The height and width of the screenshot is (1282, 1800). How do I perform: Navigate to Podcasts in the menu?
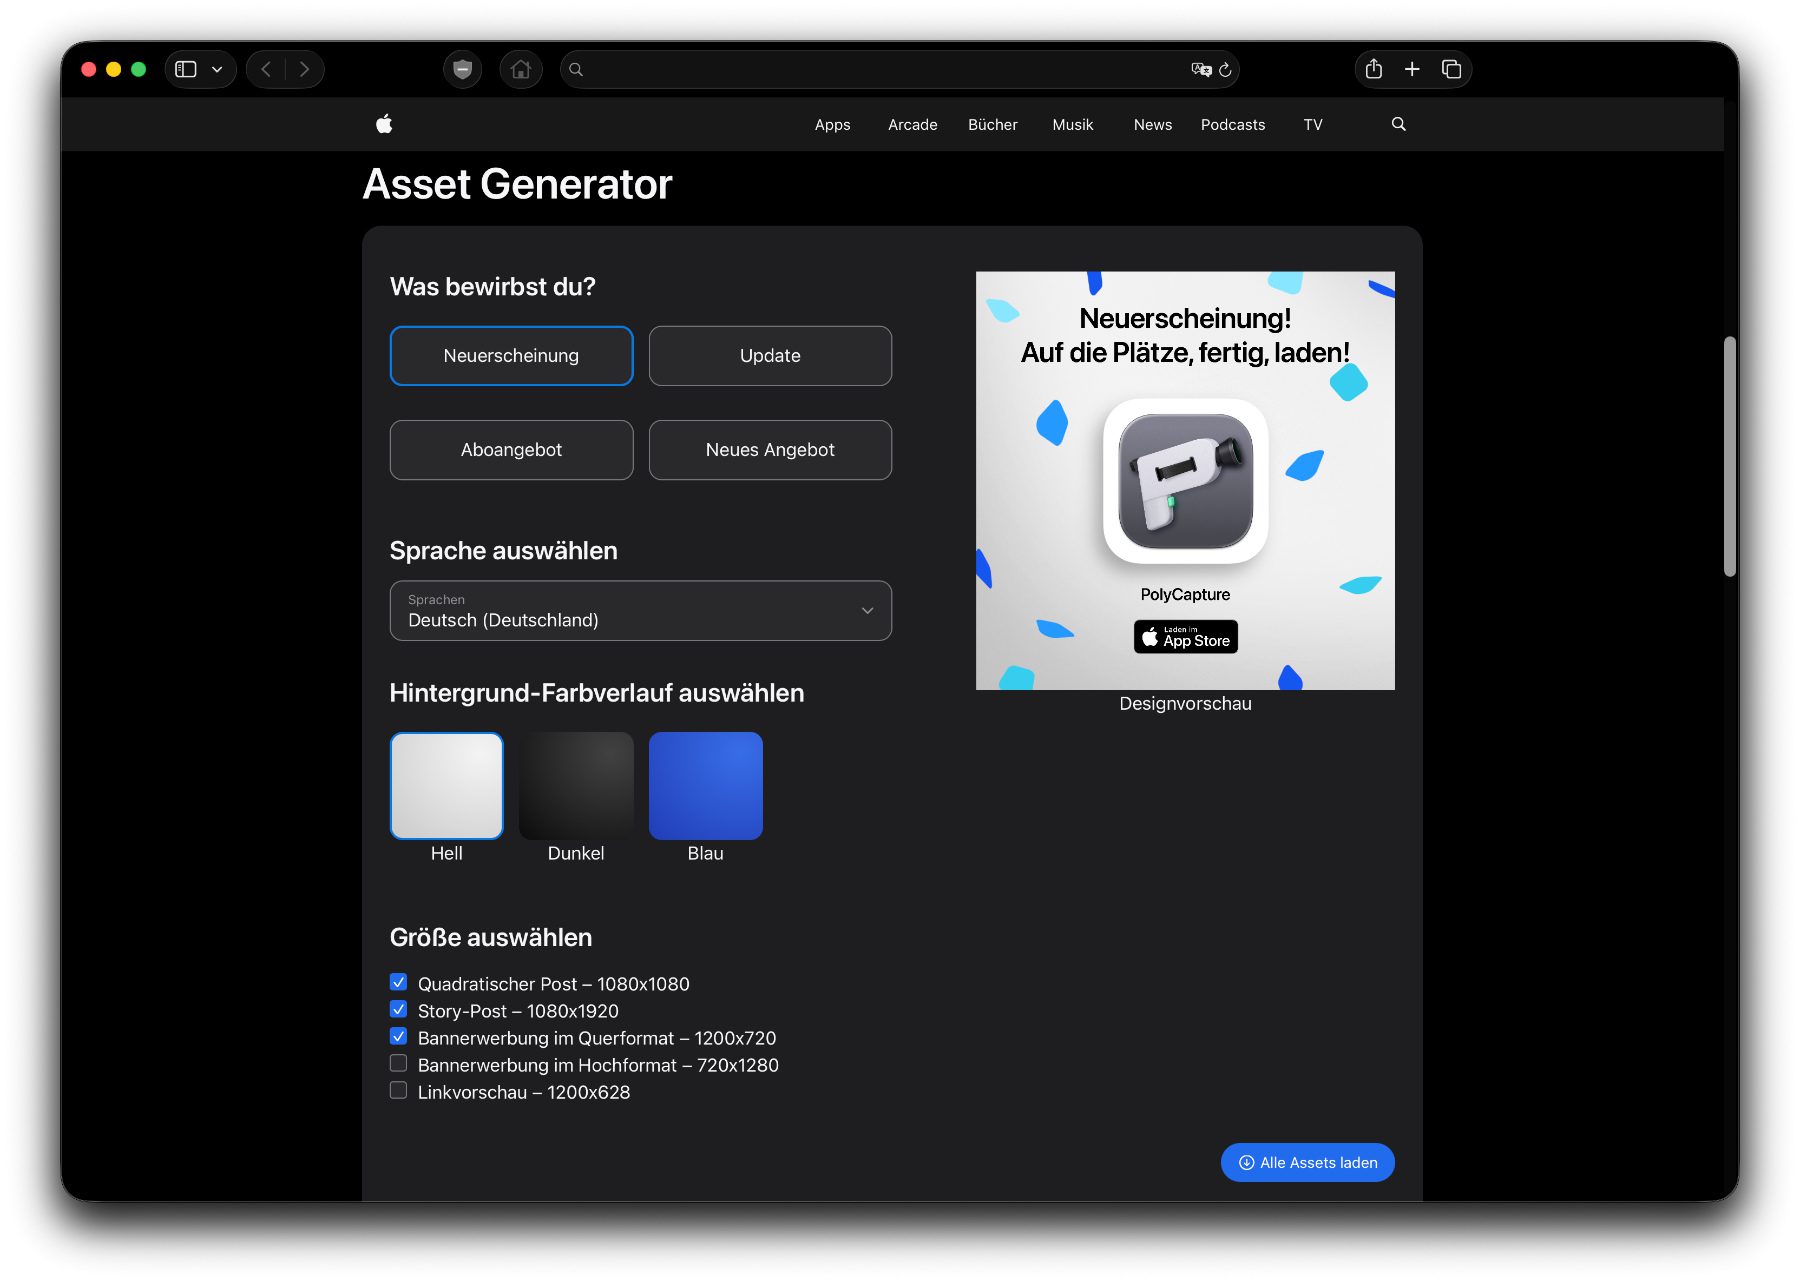point(1232,125)
